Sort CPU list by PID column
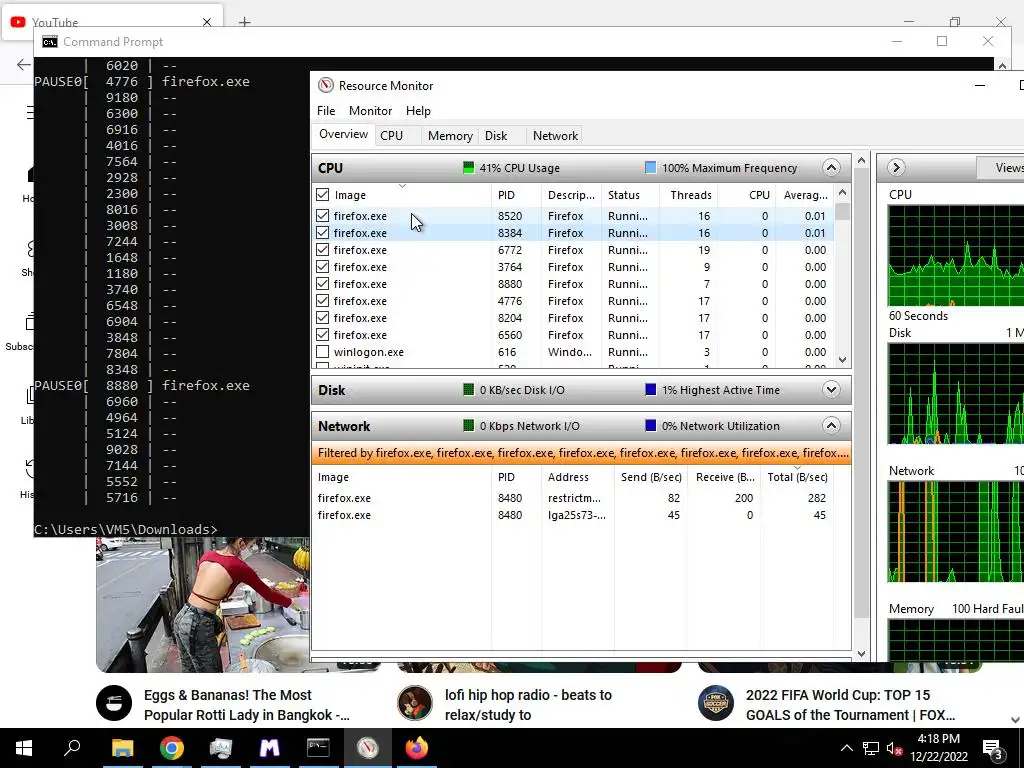The height and width of the screenshot is (768, 1024). (516, 195)
